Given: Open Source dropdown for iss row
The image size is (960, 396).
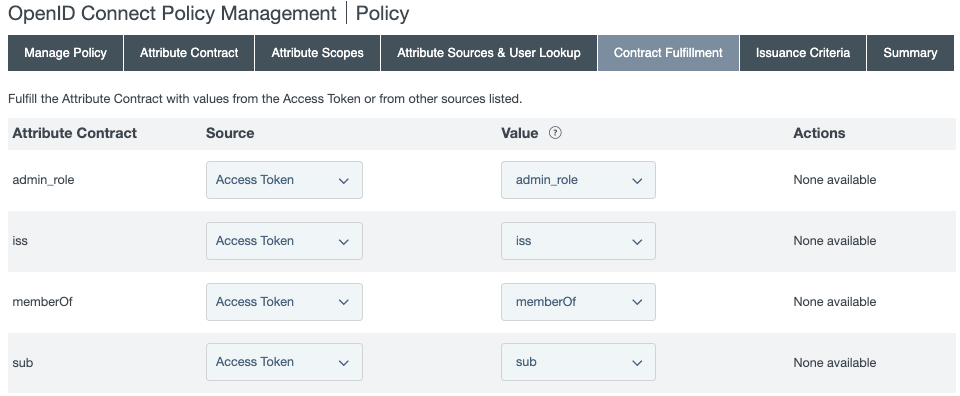Looking at the screenshot, I should click(284, 241).
